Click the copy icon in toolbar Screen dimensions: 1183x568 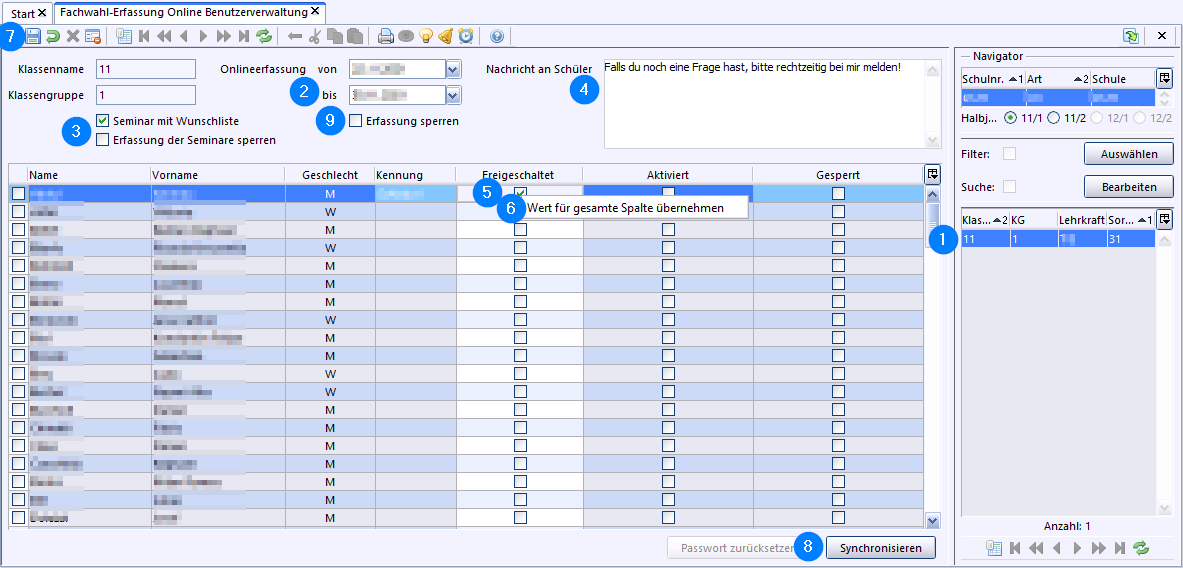(335, 35)
